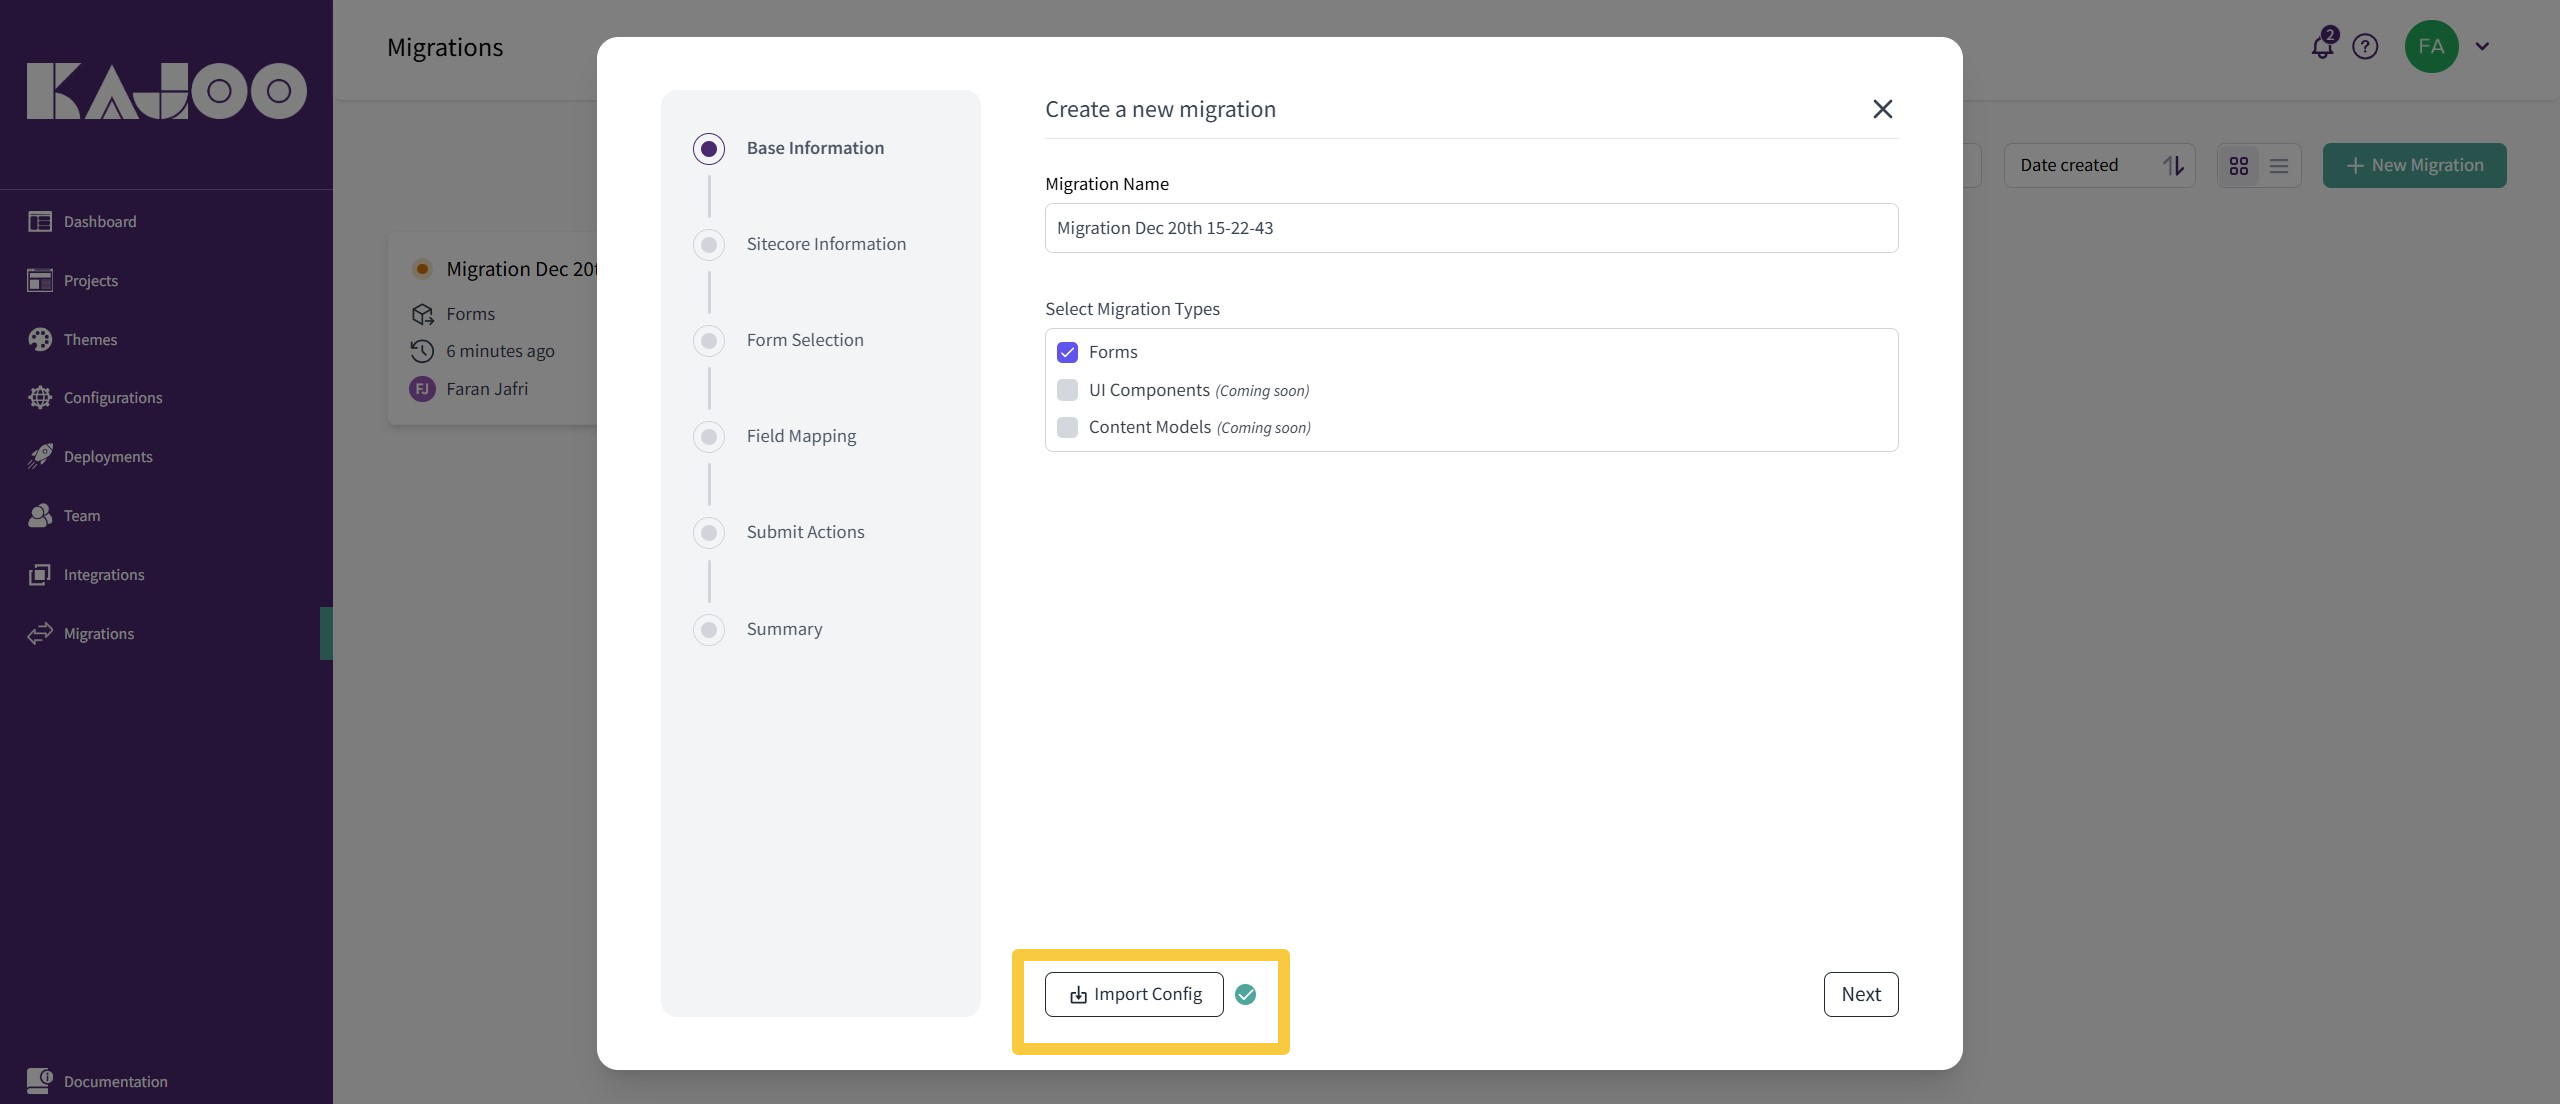Open the FA user avatar menu
Screen dimensions: 2560x1104
click(2431, 46)
